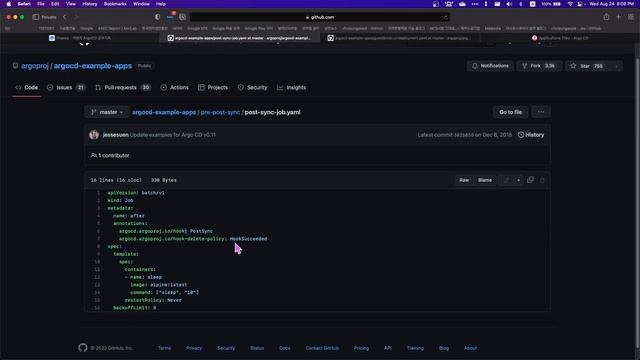
Task: Focus the github.com address bar
Action: coord(320,17)
